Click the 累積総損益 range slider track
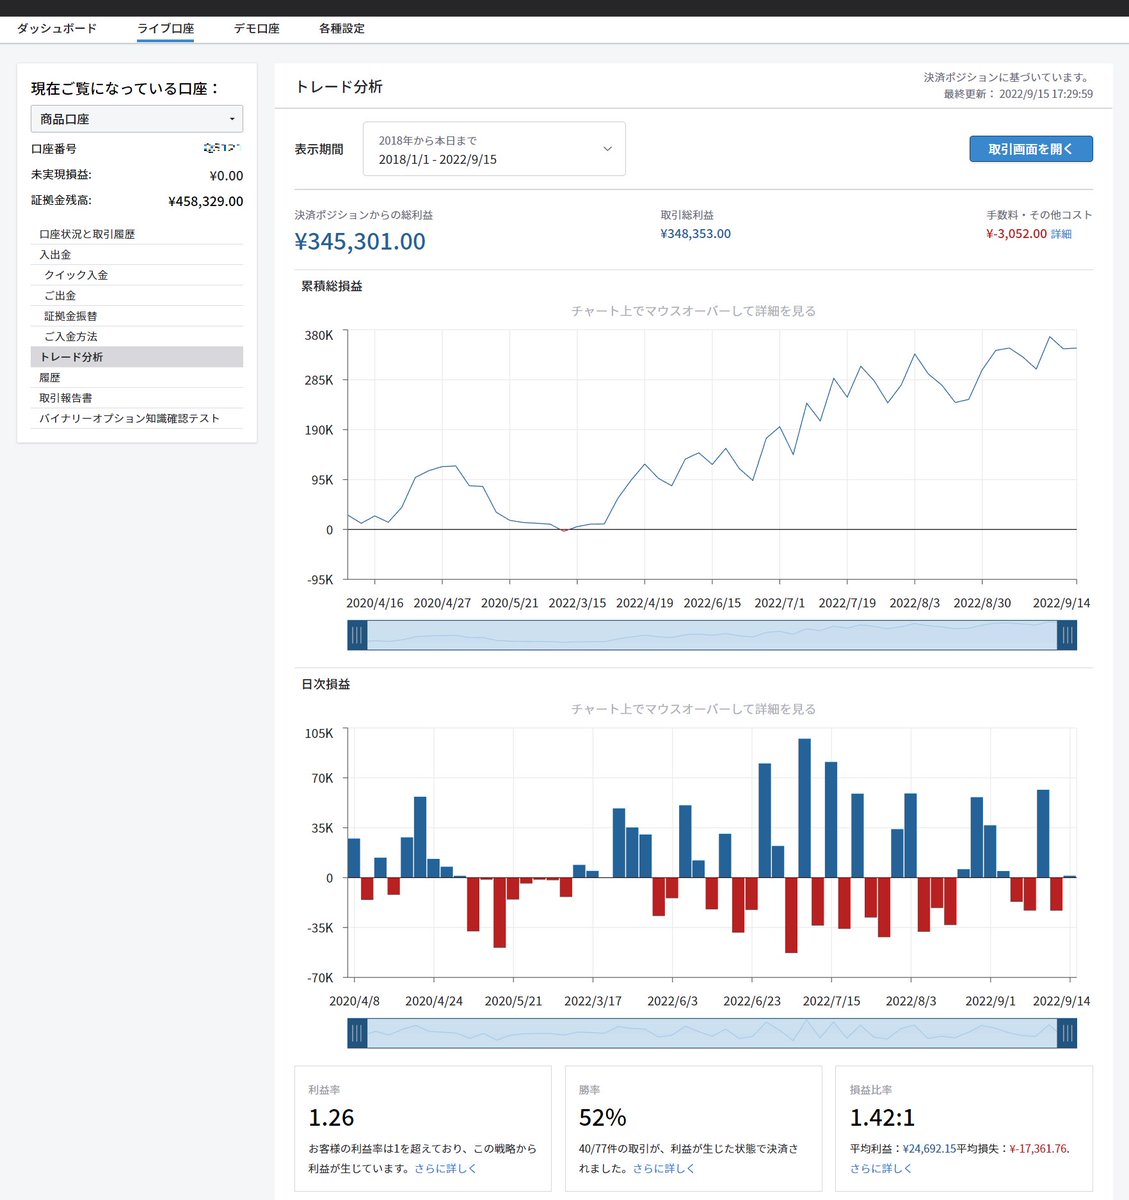Viewport: 1129px width, 1200px height. [x=712, y=635]
